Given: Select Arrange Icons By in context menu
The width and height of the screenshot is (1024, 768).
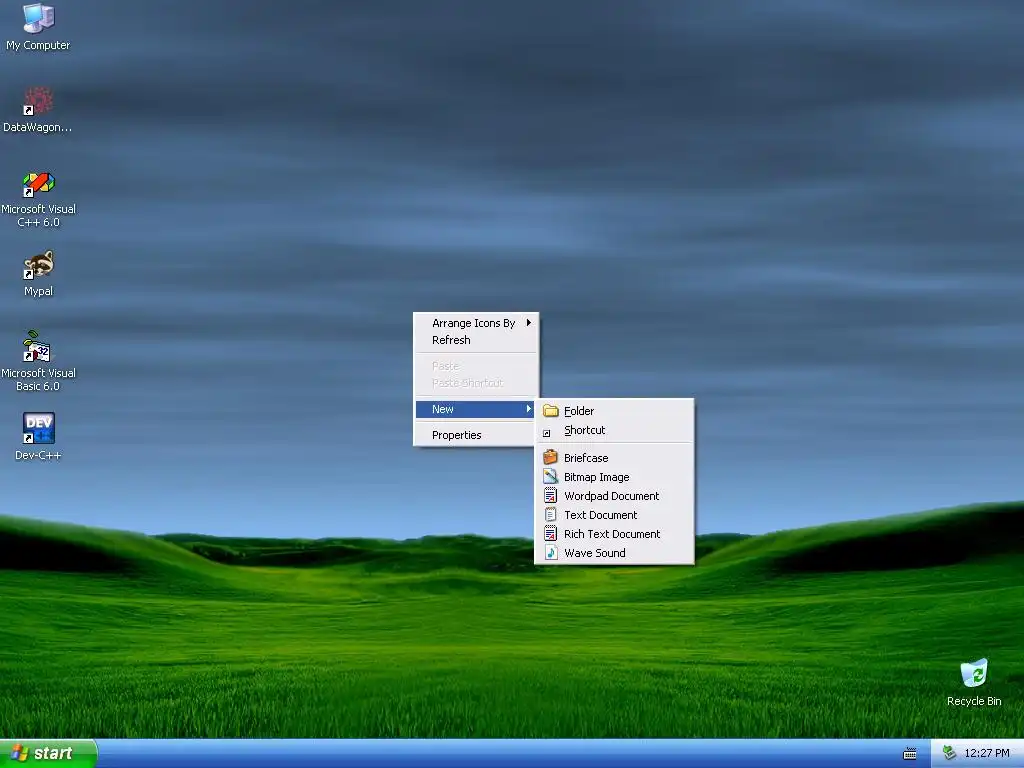Looking at the screenshot, I should [x=476, y=323].
